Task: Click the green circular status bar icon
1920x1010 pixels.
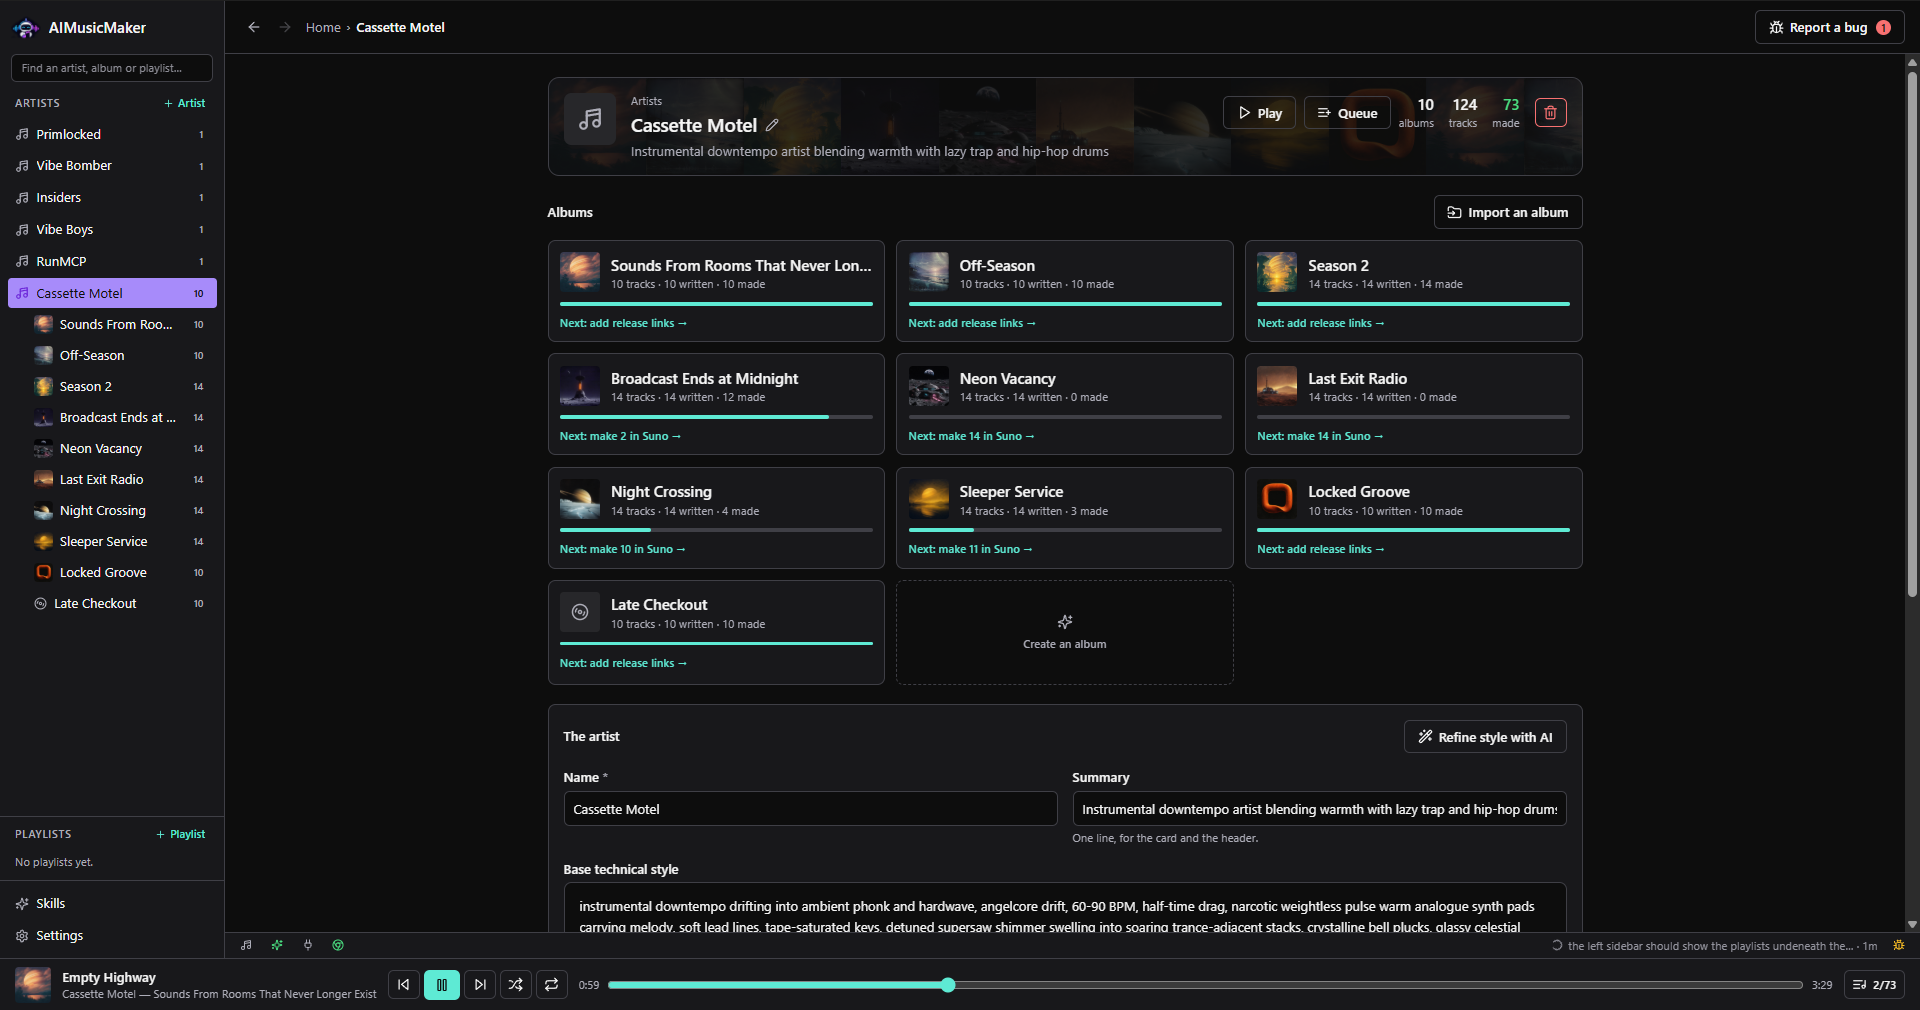Action: coord(338,945)
